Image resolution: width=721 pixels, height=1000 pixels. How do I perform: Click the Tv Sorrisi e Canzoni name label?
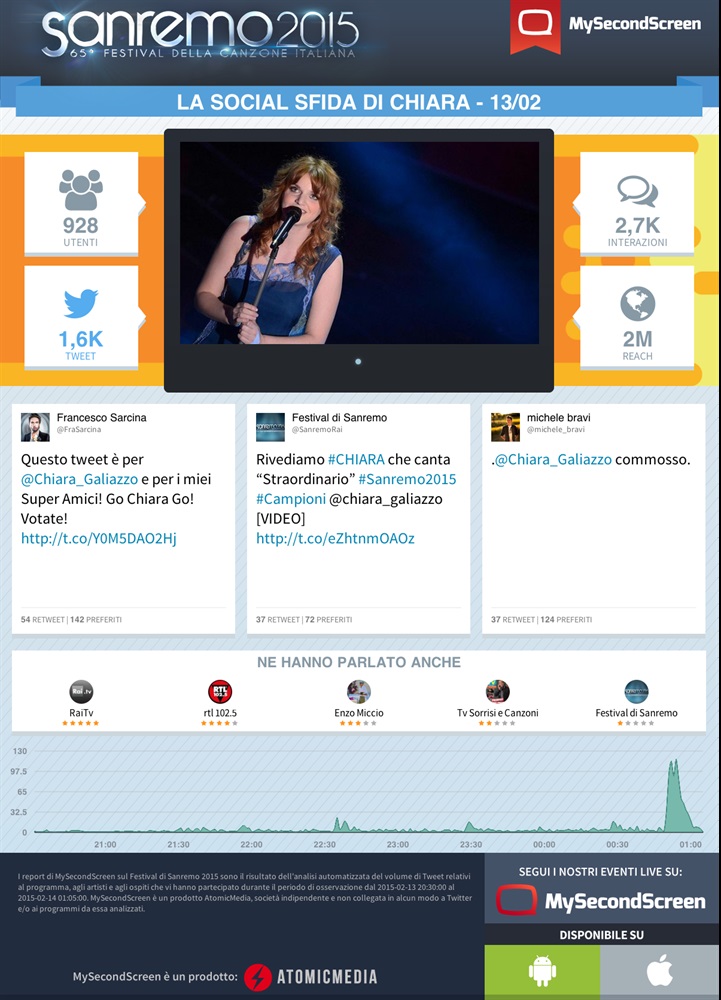pos(498,713)
